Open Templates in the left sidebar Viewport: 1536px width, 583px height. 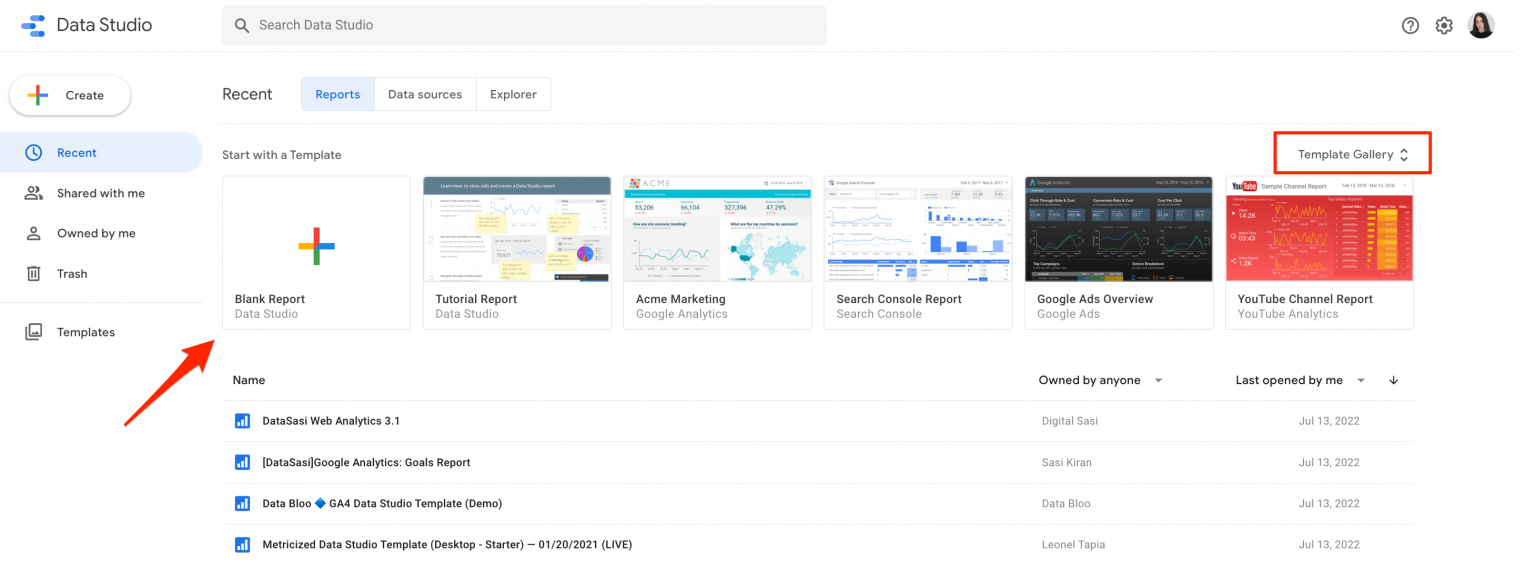pyautogui.click(x=85, y=332)
